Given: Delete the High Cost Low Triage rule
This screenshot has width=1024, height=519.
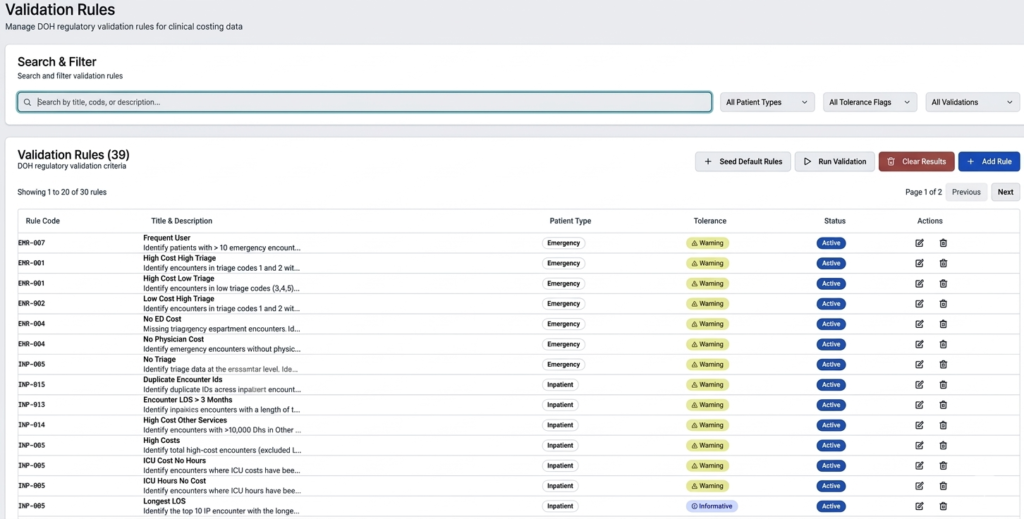Looking at the screenshot, I should click(943, 283).
